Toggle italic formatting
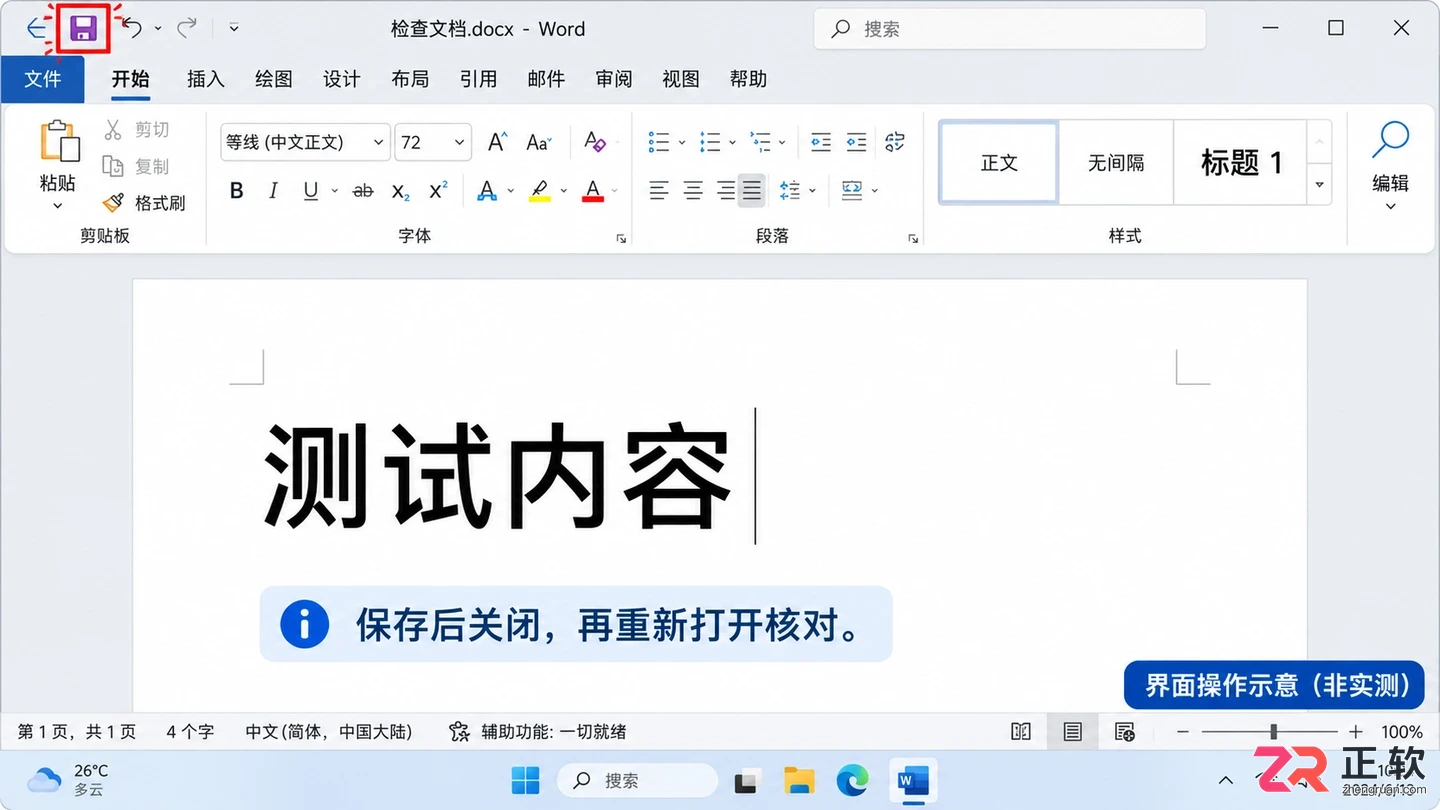The height and width of the screenshot is (810, 1440). coord(273,190)
